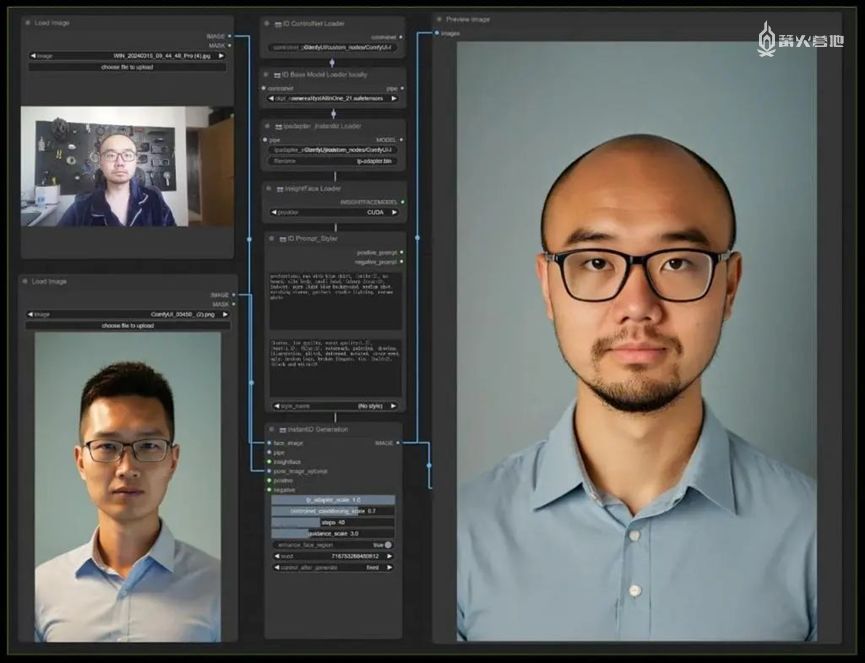Adjust the guidance_scale slider
Viewport: 865px width, 663px height.
click(x=334, y=533)
